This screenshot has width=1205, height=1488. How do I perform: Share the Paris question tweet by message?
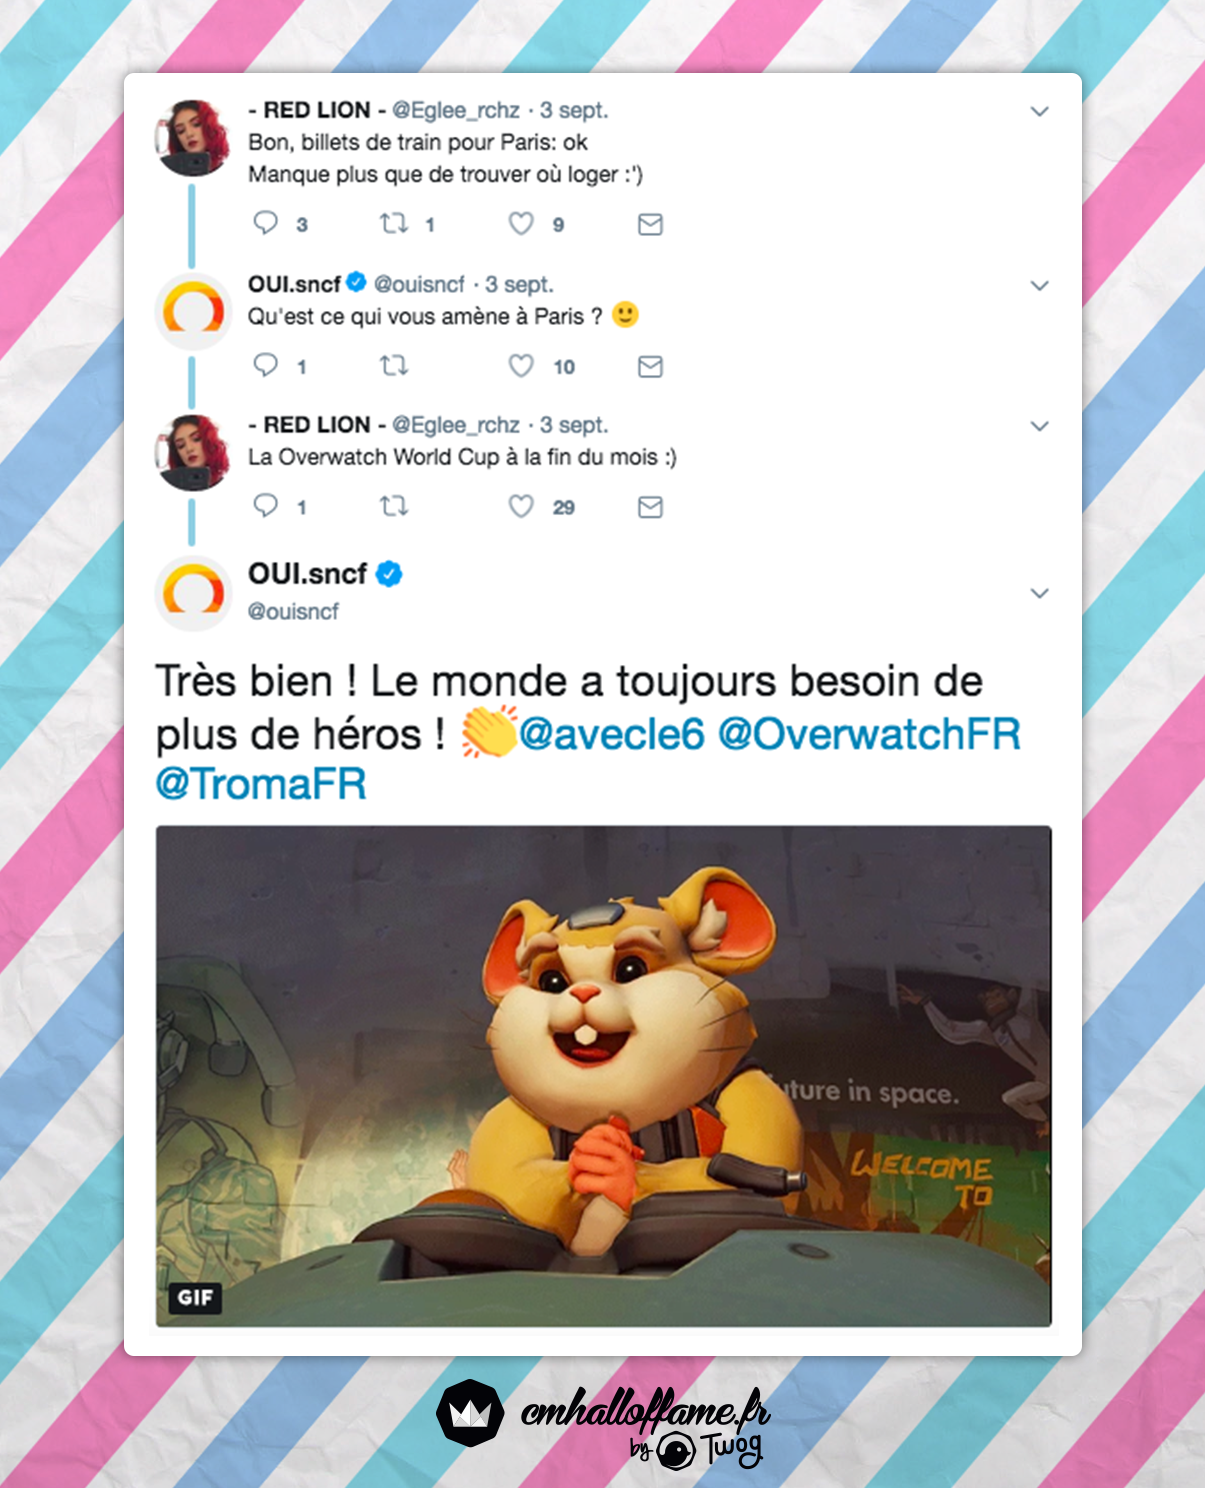click(650, 366)
